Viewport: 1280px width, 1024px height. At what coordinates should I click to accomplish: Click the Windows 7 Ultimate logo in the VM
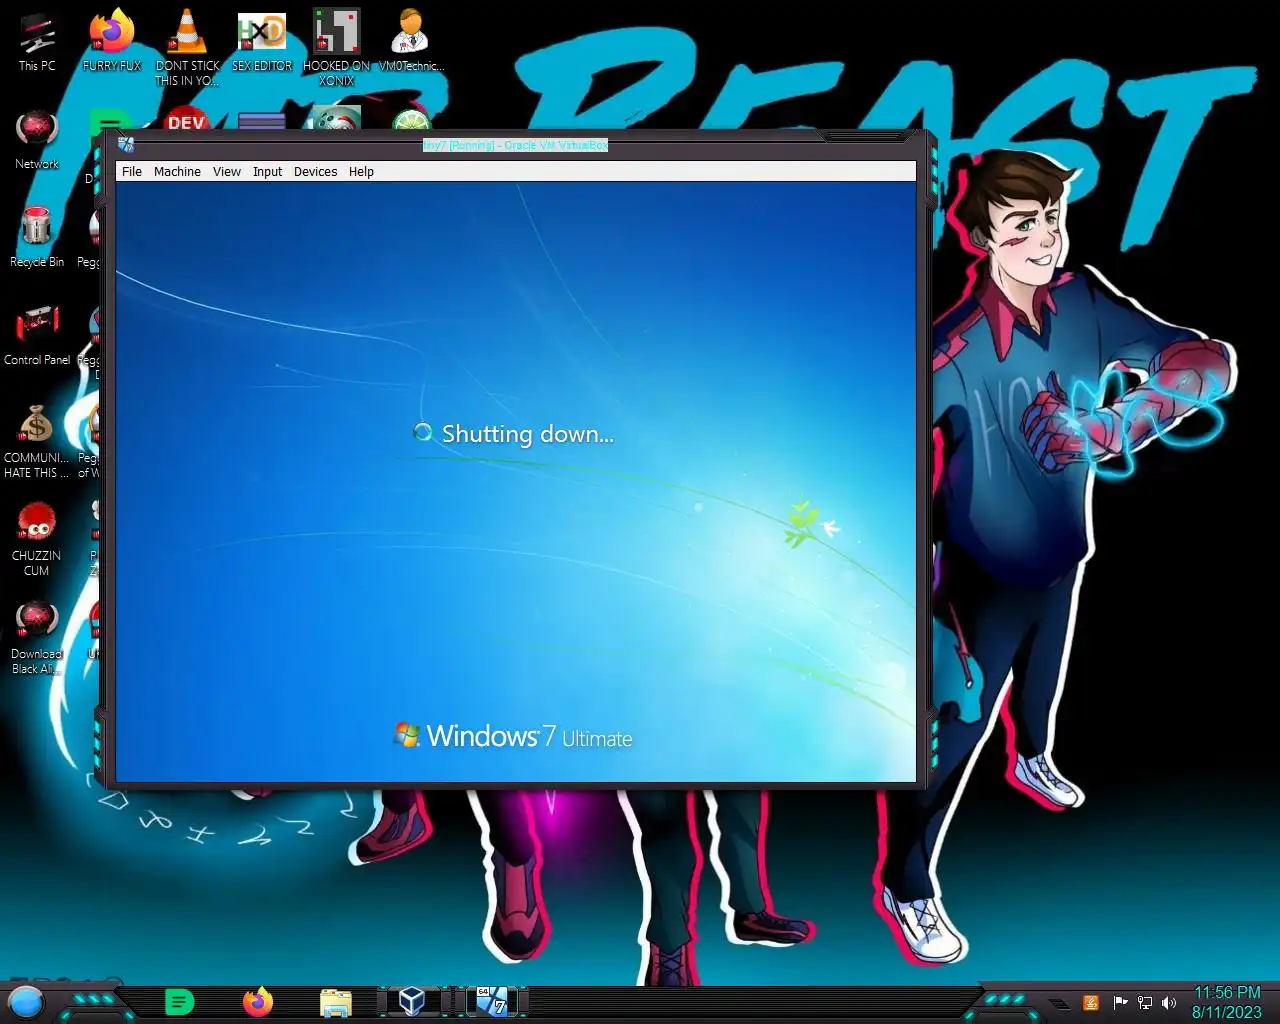(x=513, y=737)
